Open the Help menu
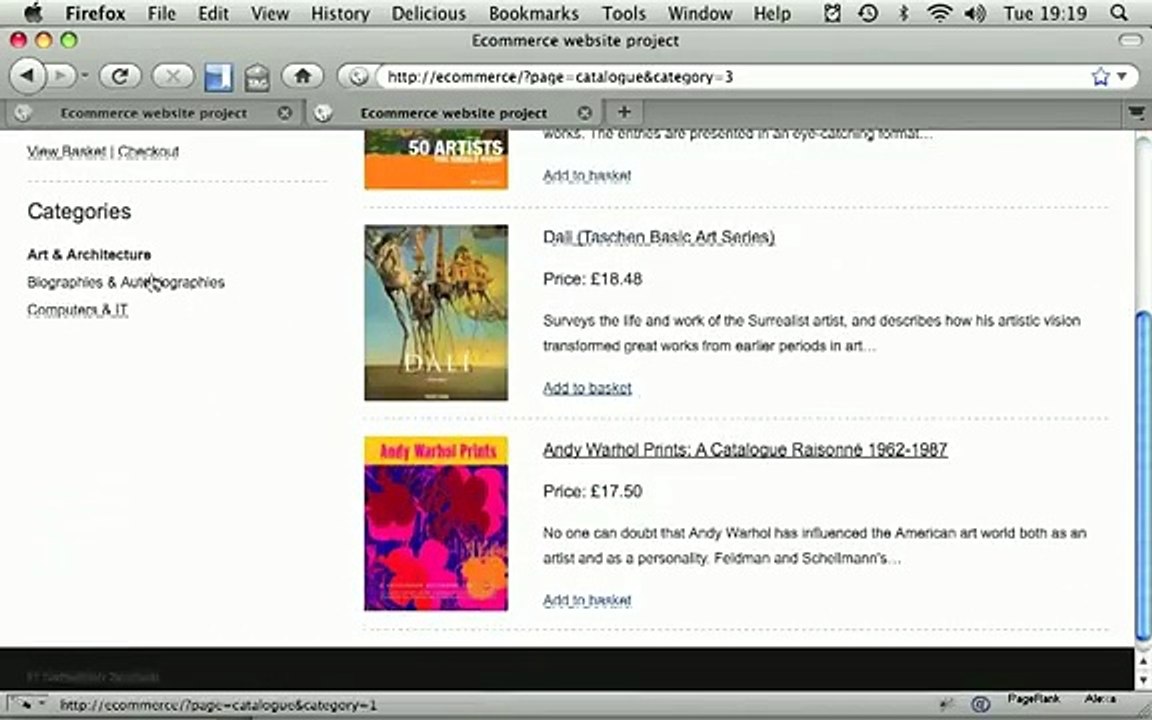The height and width of the screenshot is (720, 1152). pyautogui.click(x=771, y=13)
